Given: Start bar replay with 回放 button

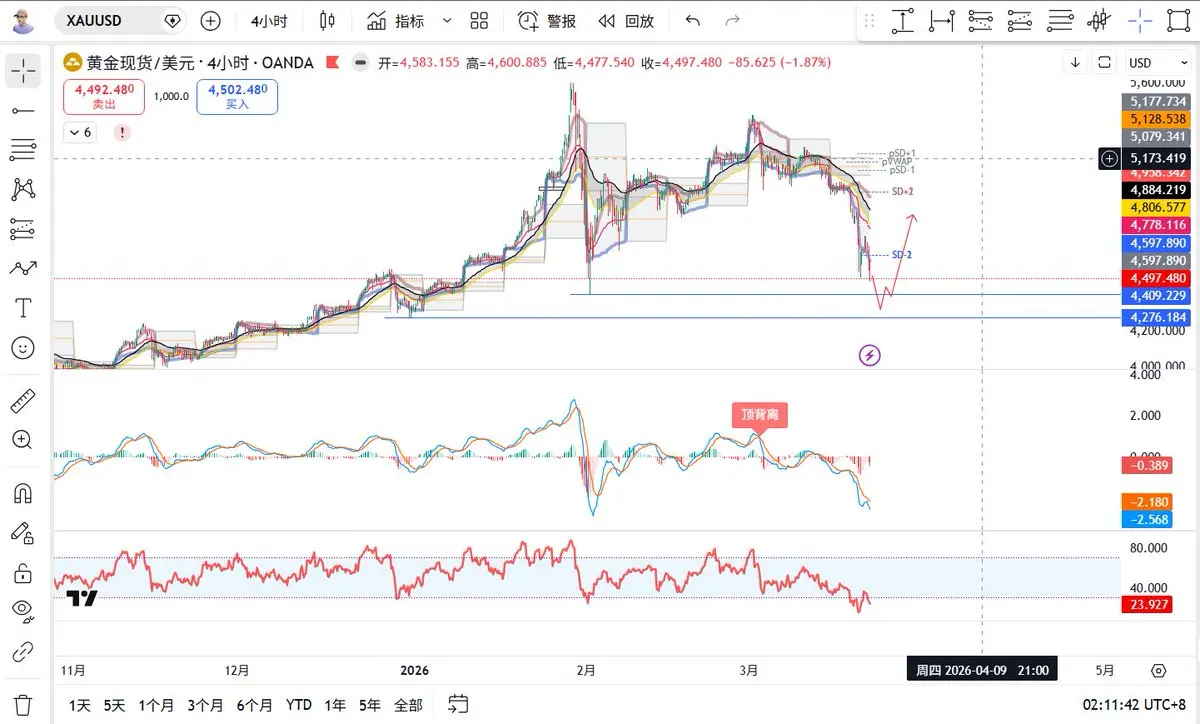Looking at the screenshot, I should pyautogui.click(x=626, y=20).
